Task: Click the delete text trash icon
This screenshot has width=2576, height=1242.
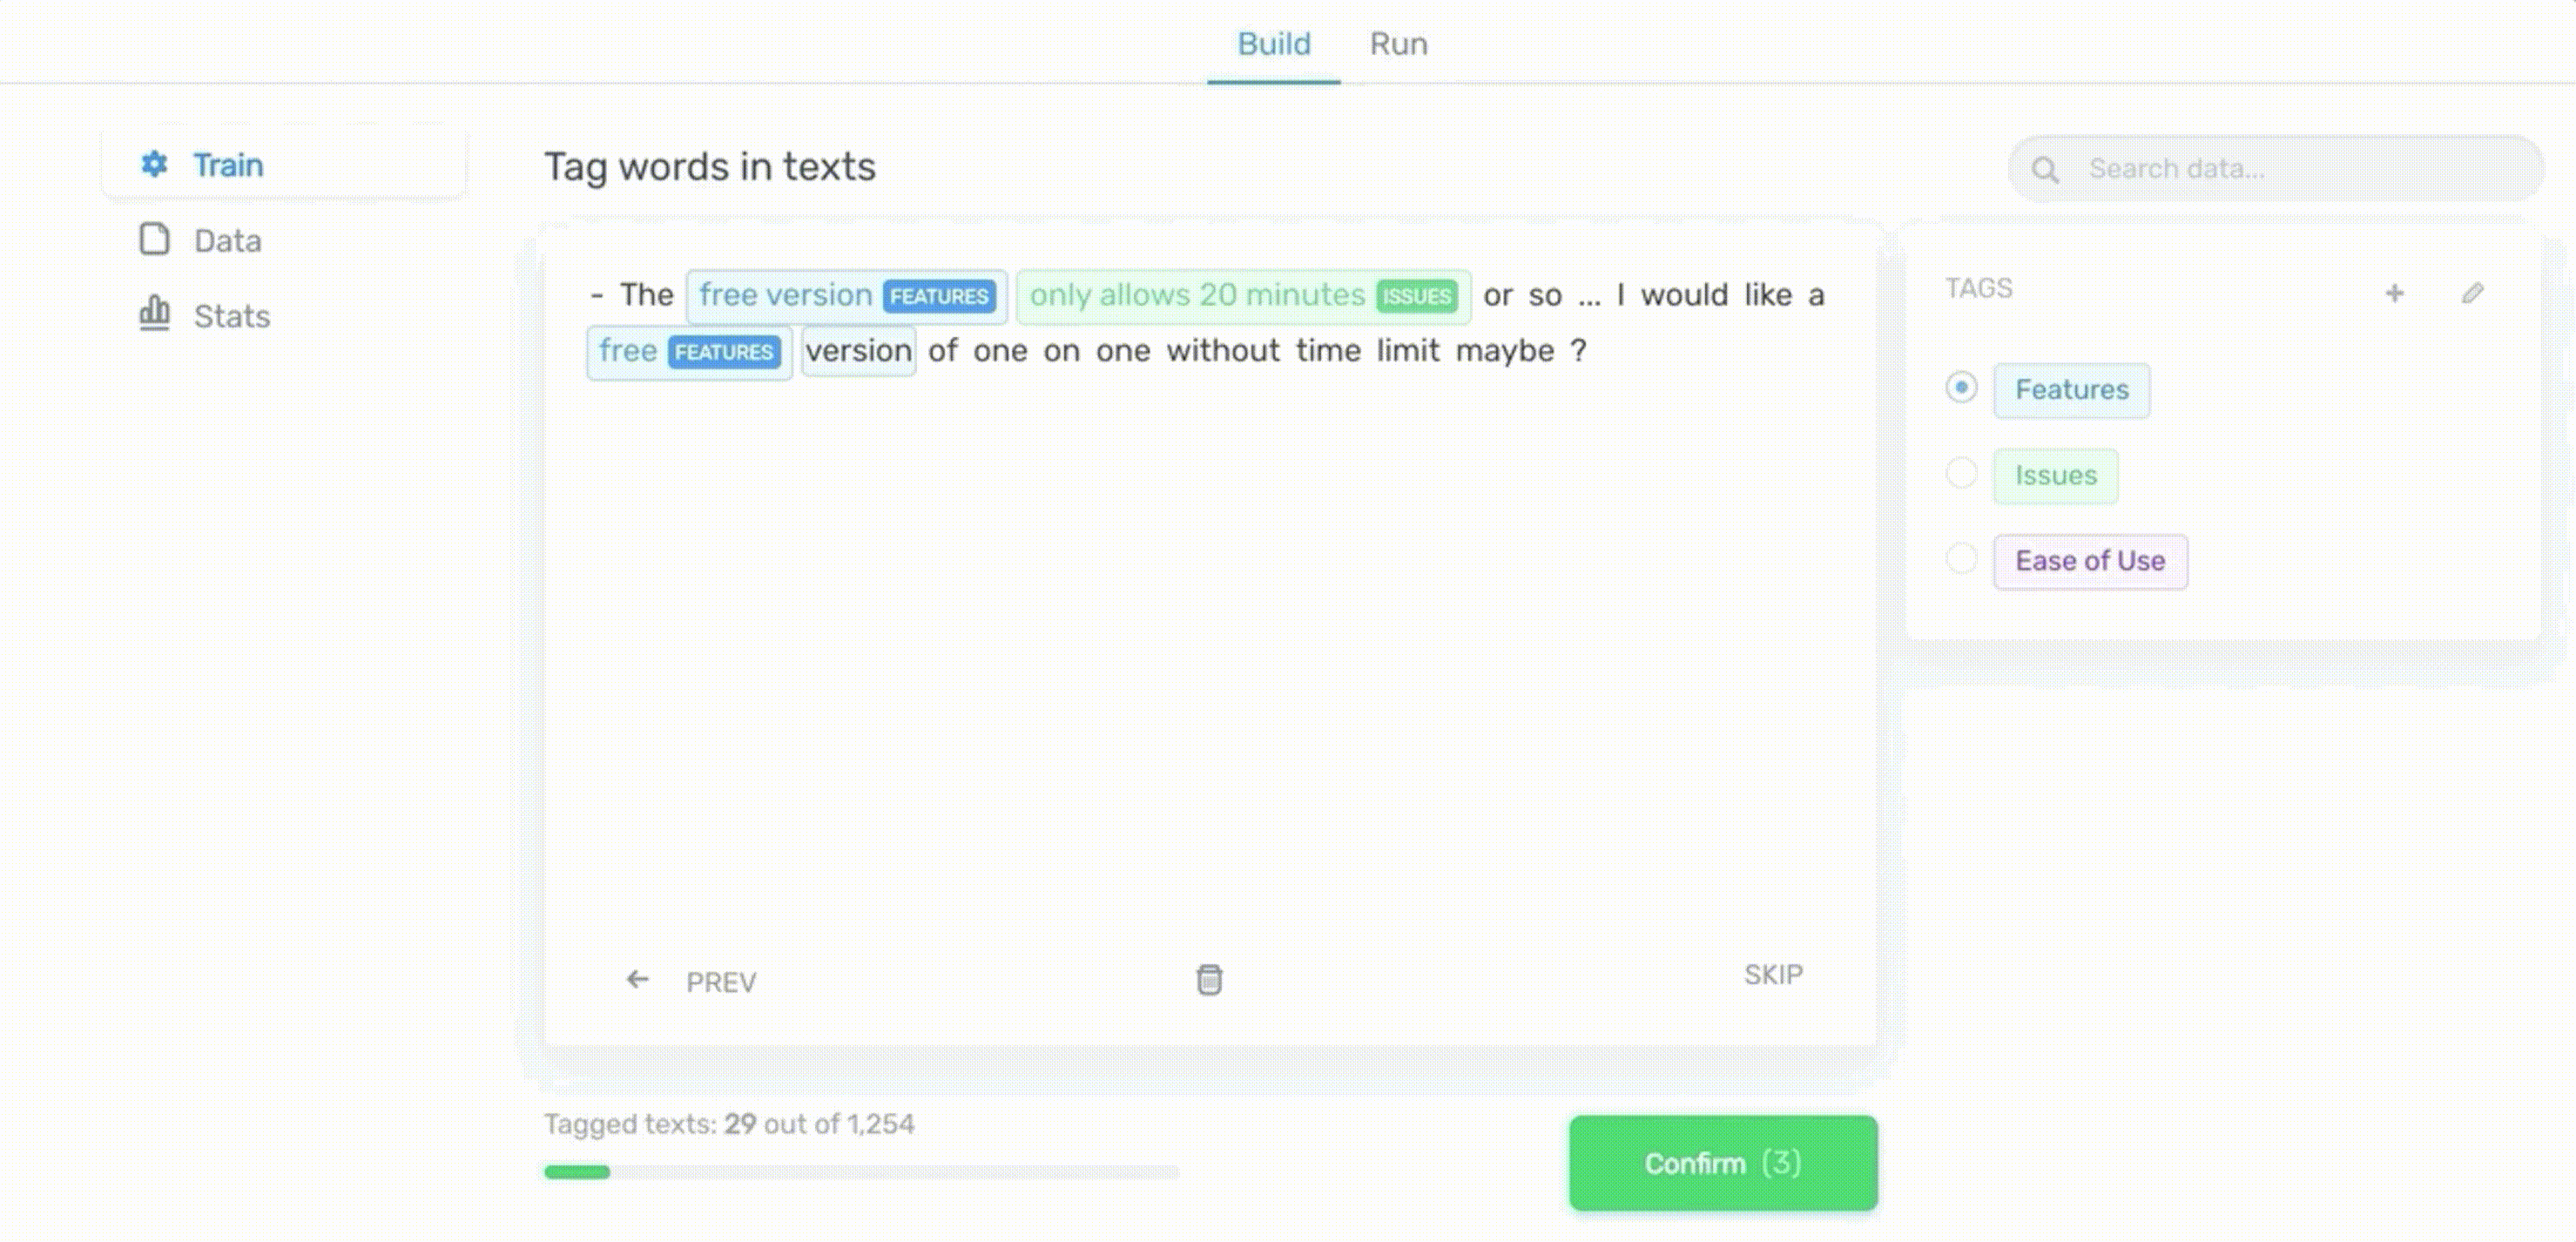Action: [1210, 979]
